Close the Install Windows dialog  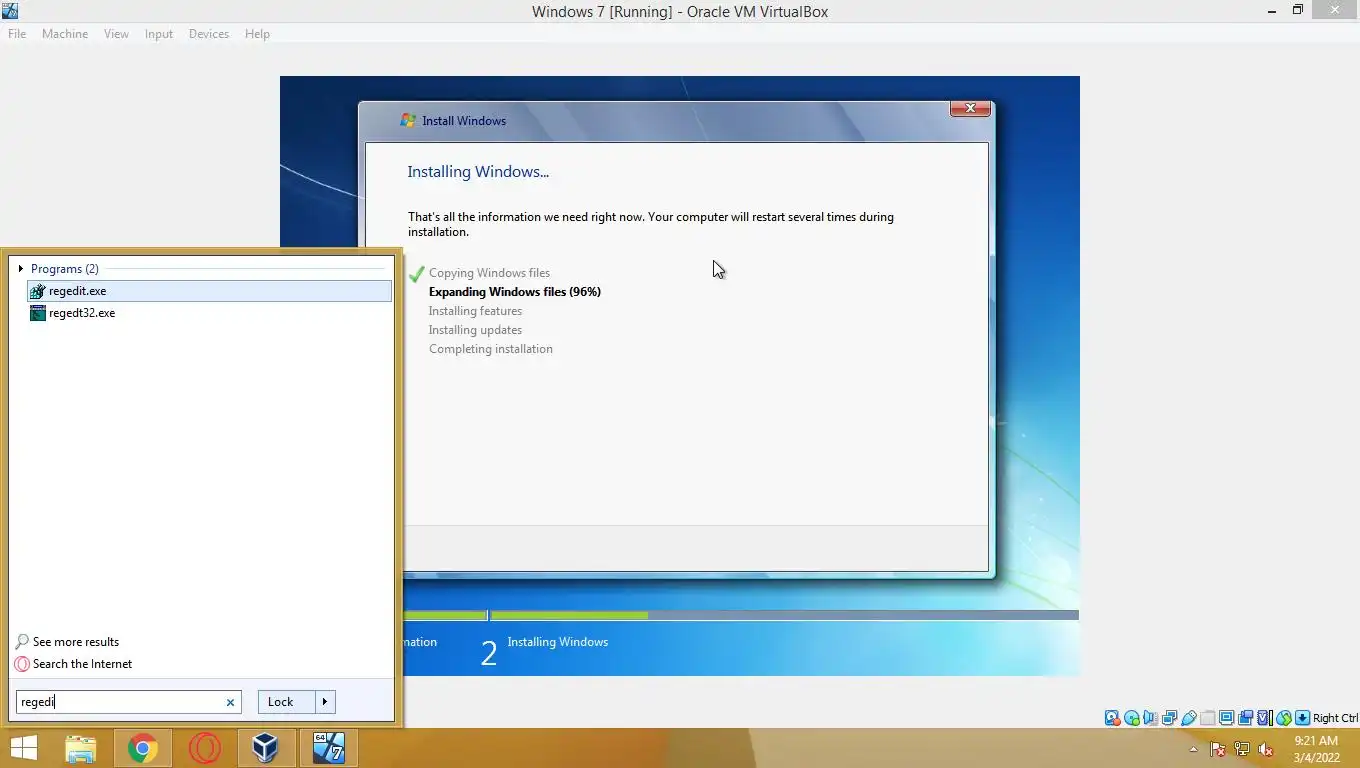pyautogui.click(x=969, y=108)
